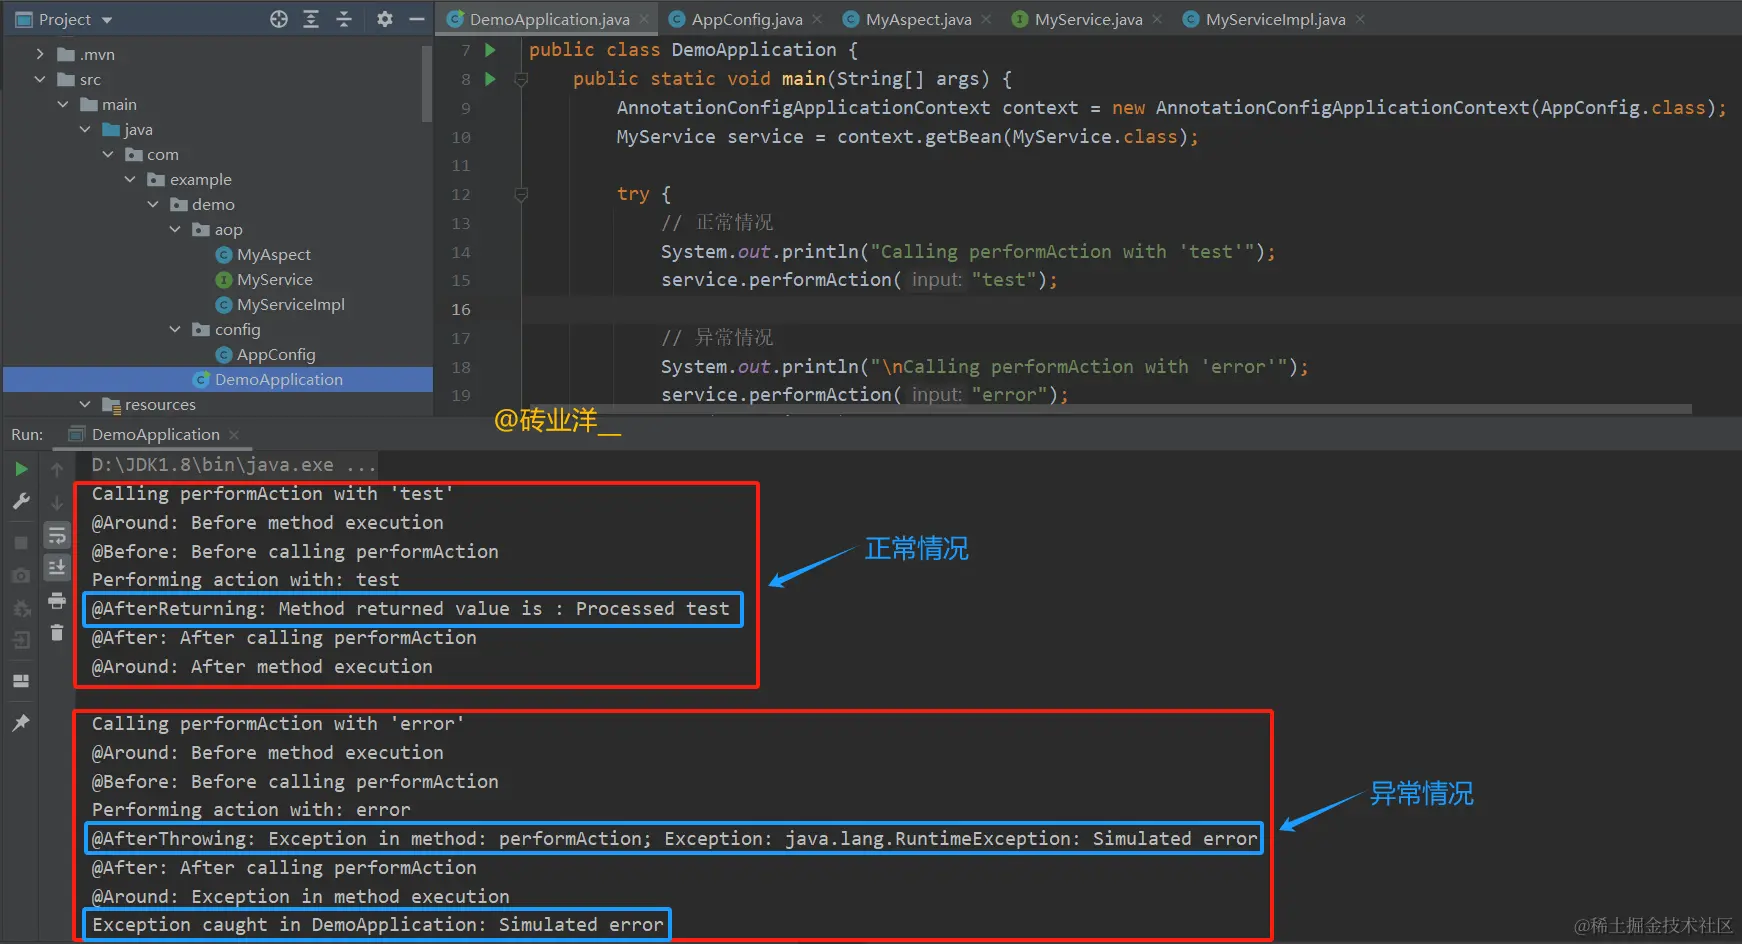Click the locate/select opened file target icon
Screen dimensions: 1742x944
[x=279, y=19]
